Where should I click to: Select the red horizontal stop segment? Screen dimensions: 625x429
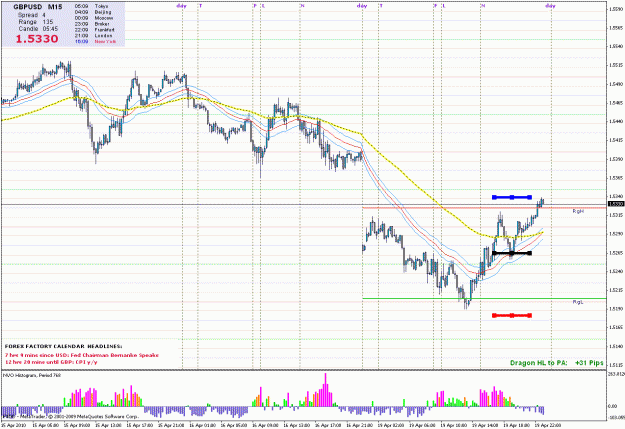(x=512, y=315)
